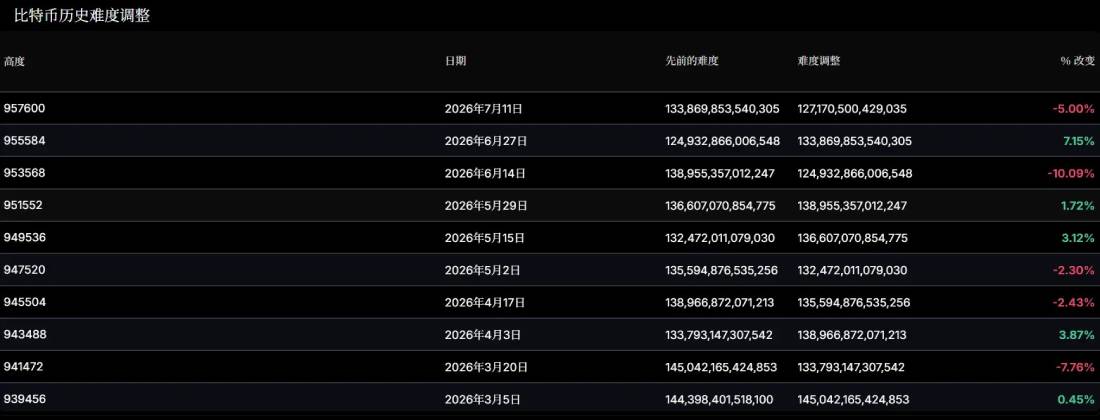This screenshot has width=1100, height=420.
Task: Click the 比特币历史难度调整 title
Action: [82, 16]
